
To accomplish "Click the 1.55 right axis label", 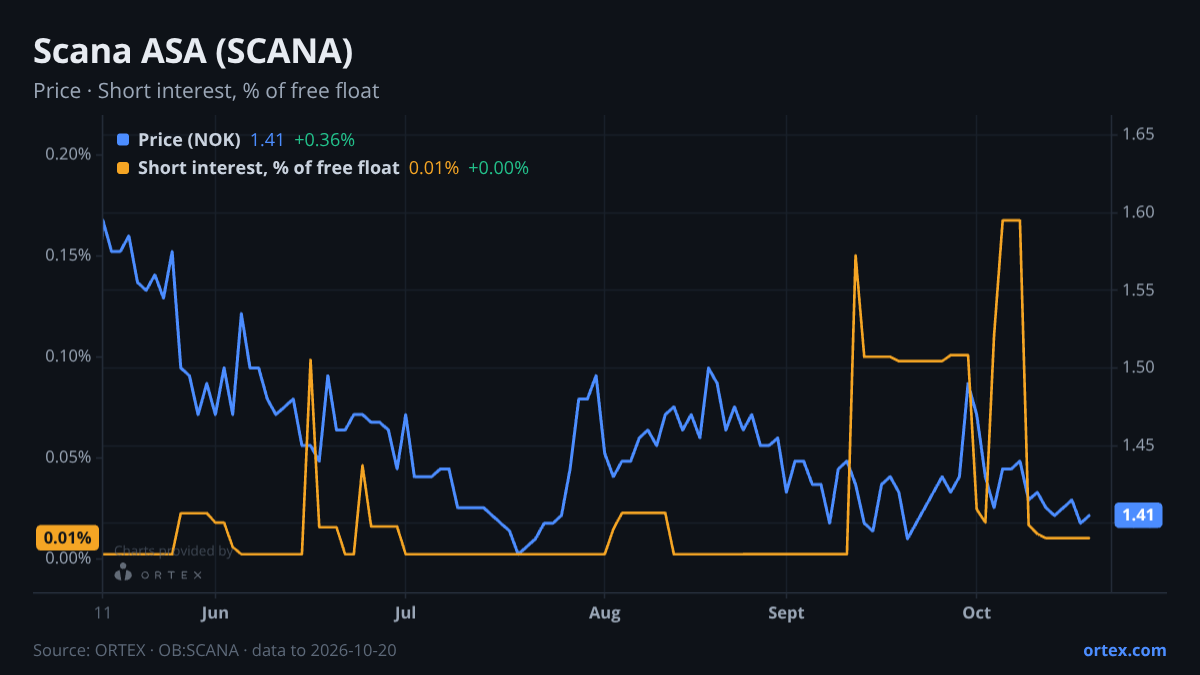I will click(1139, 290).
